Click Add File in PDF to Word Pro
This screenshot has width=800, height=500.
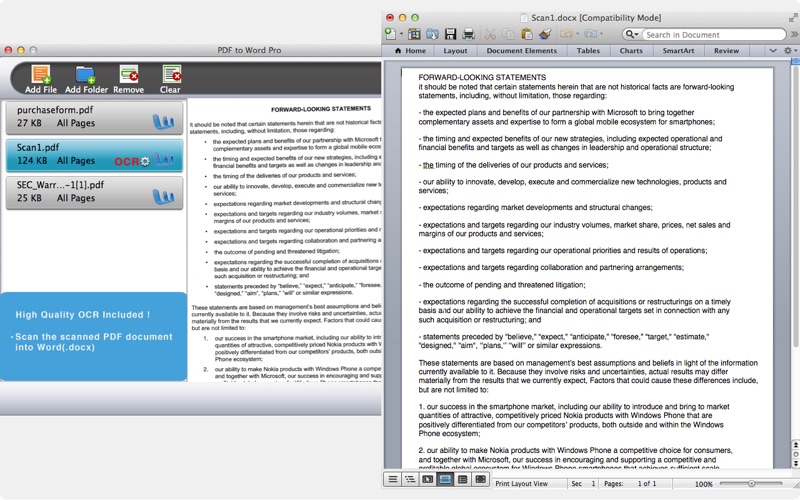41,79
